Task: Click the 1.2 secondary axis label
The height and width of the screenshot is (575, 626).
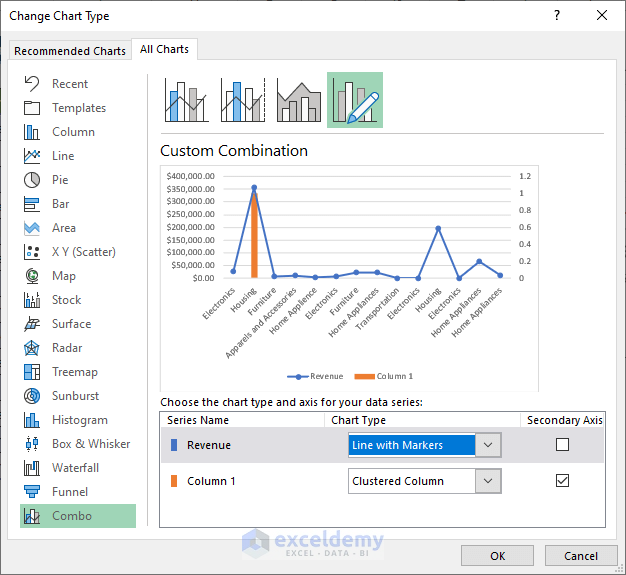Action: click(x=525, y=176)
